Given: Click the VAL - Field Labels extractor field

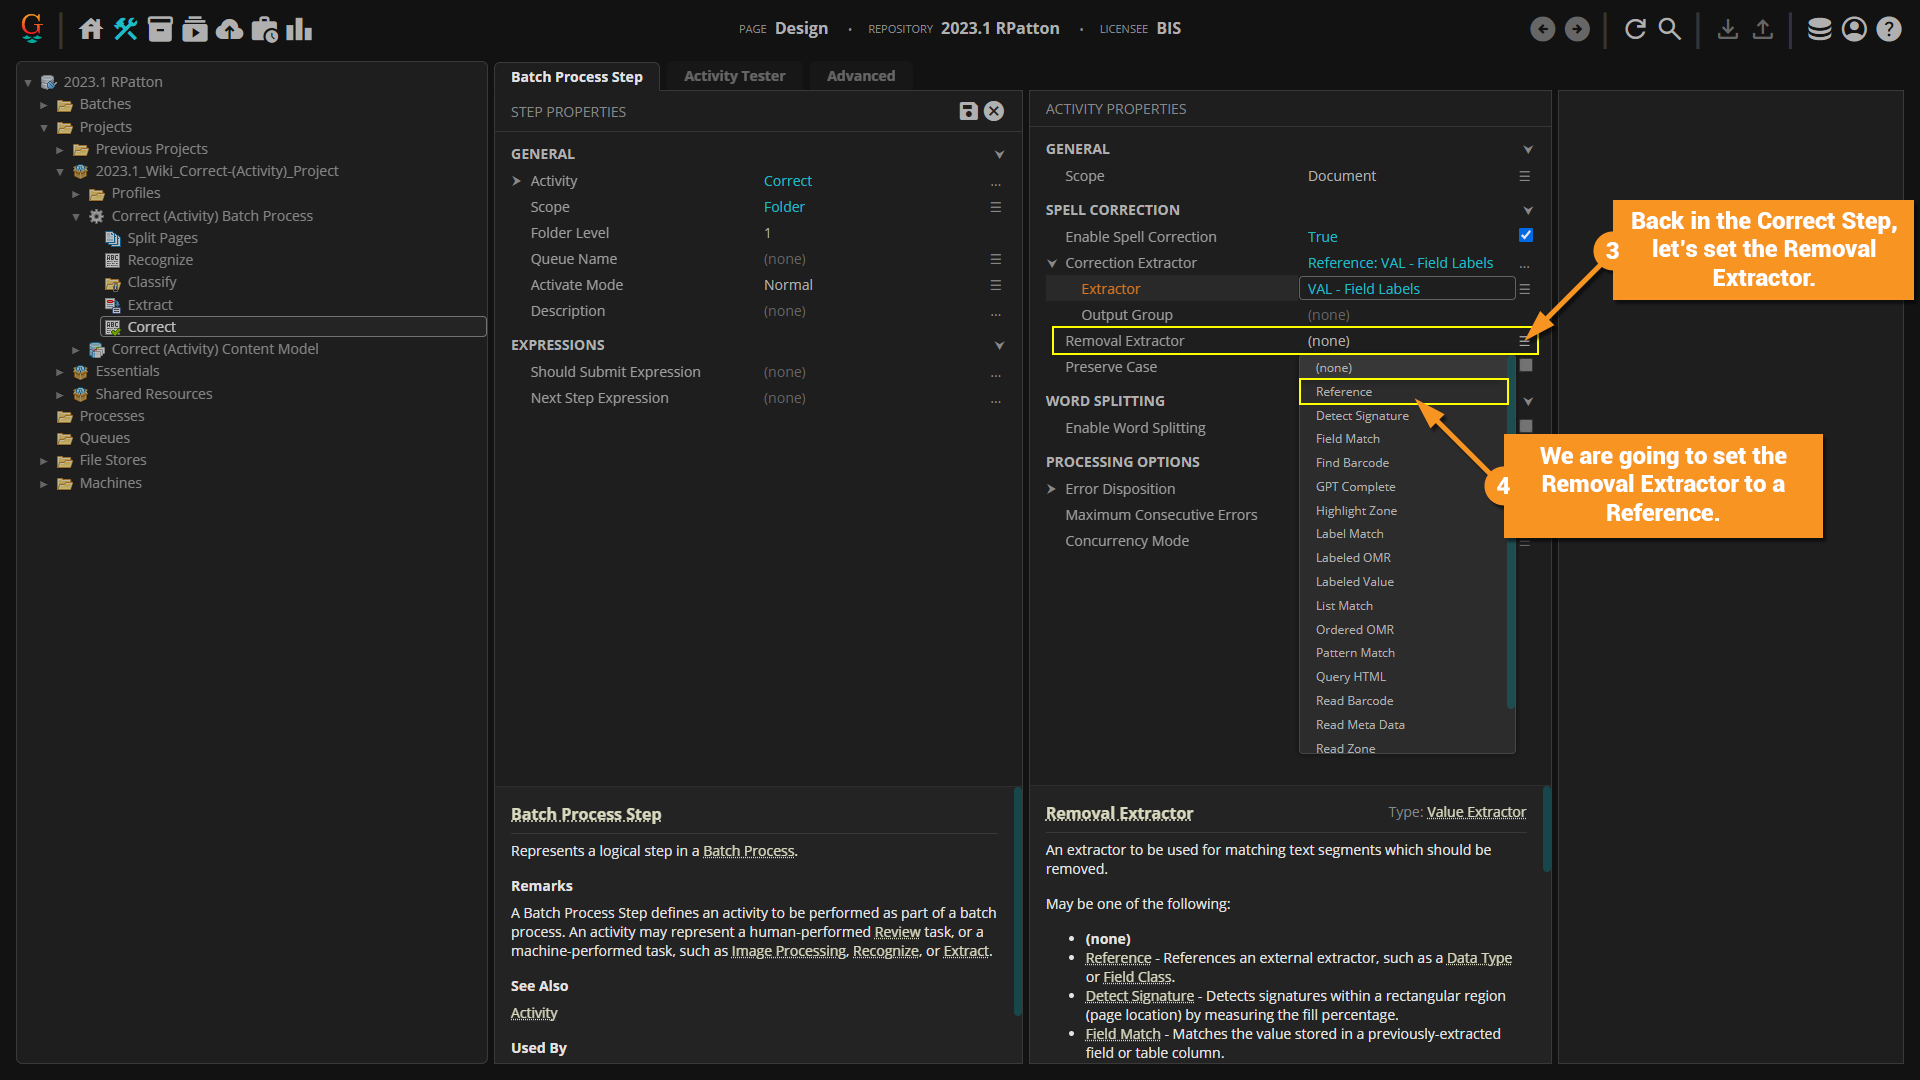Looking at the screenshot, I should point(1405,289).
